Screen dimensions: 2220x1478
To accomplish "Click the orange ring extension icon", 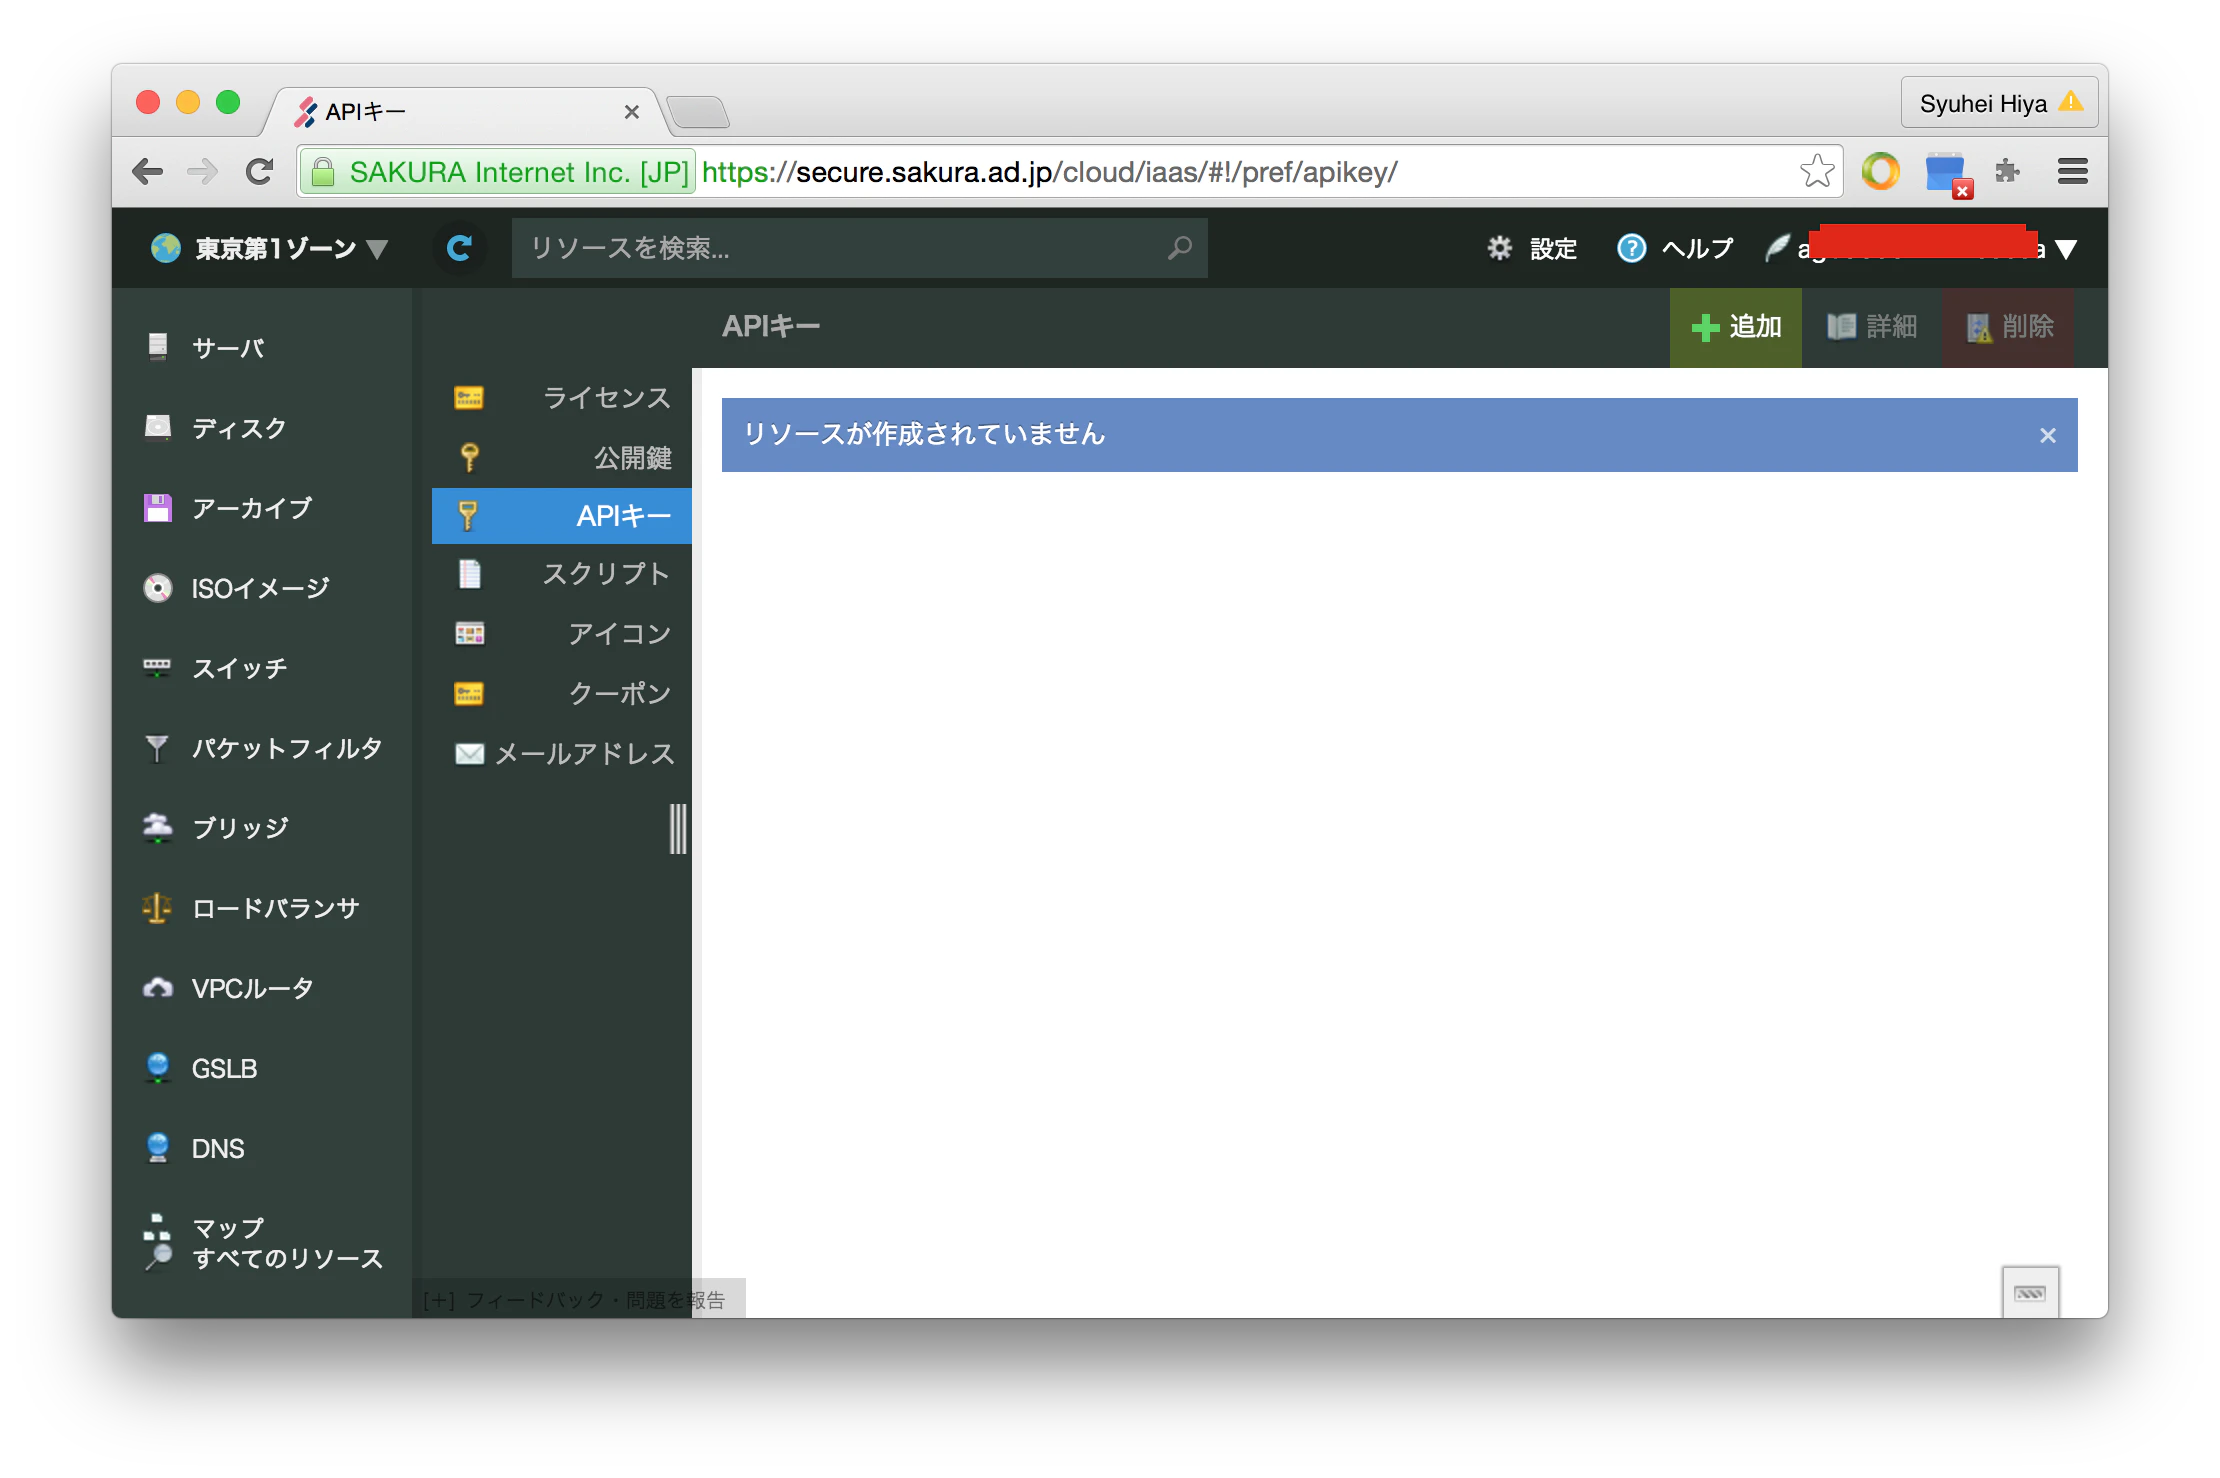I will click(x=1880, y=171).
